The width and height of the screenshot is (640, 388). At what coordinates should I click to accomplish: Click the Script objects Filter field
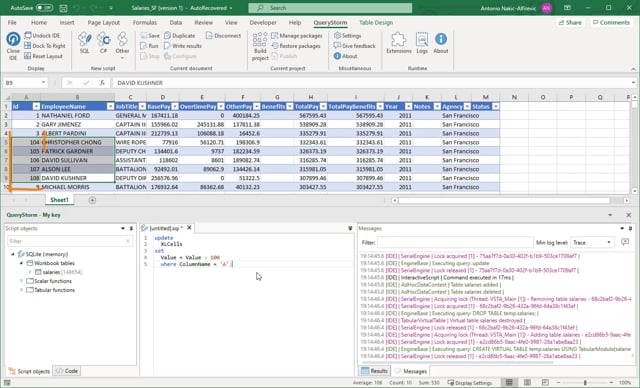[x=69, y=241]
